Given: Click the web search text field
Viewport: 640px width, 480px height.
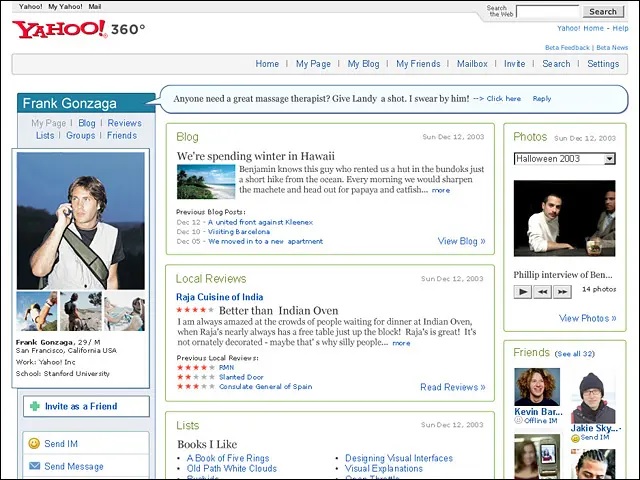Looking at the screenshot, I should (x=547, y=12).
